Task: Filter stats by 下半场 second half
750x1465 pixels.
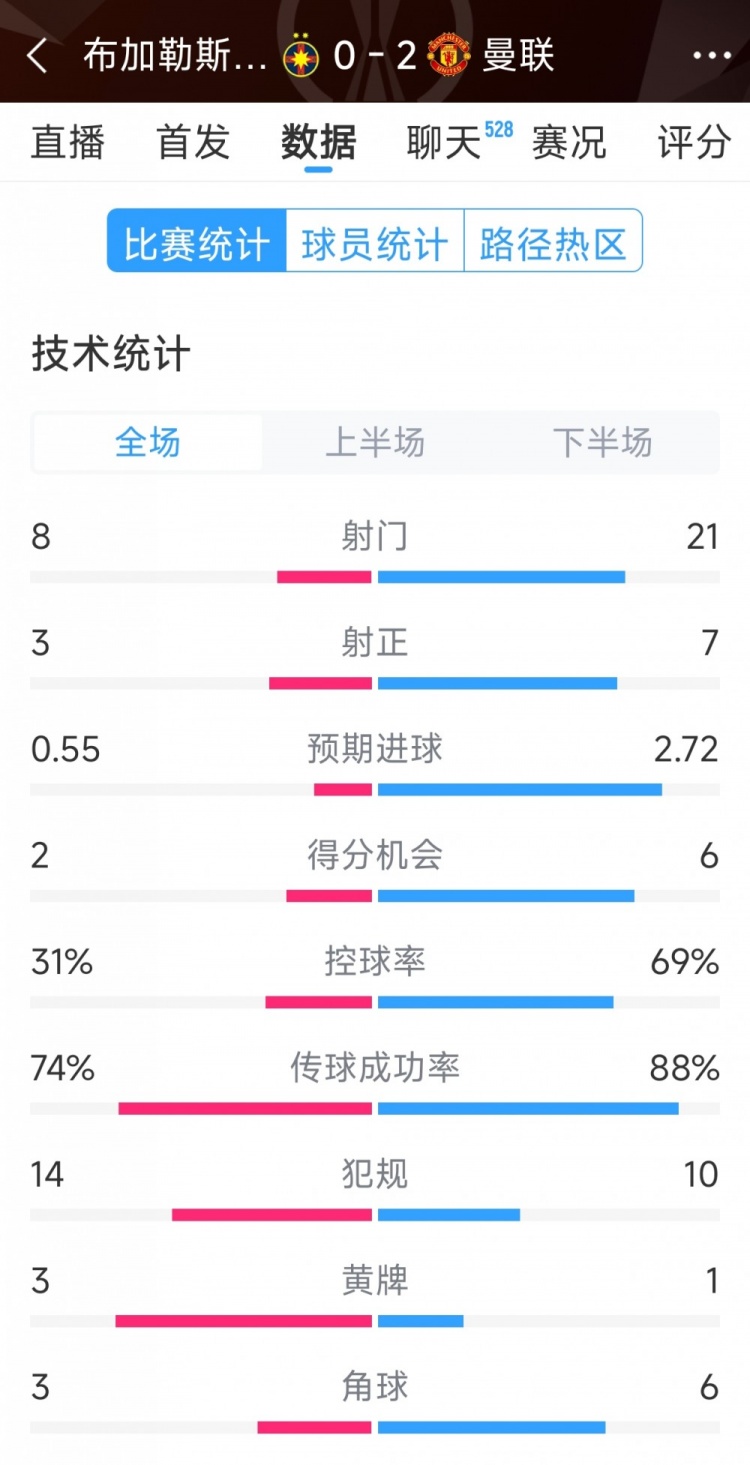Action: pos(602,442)
